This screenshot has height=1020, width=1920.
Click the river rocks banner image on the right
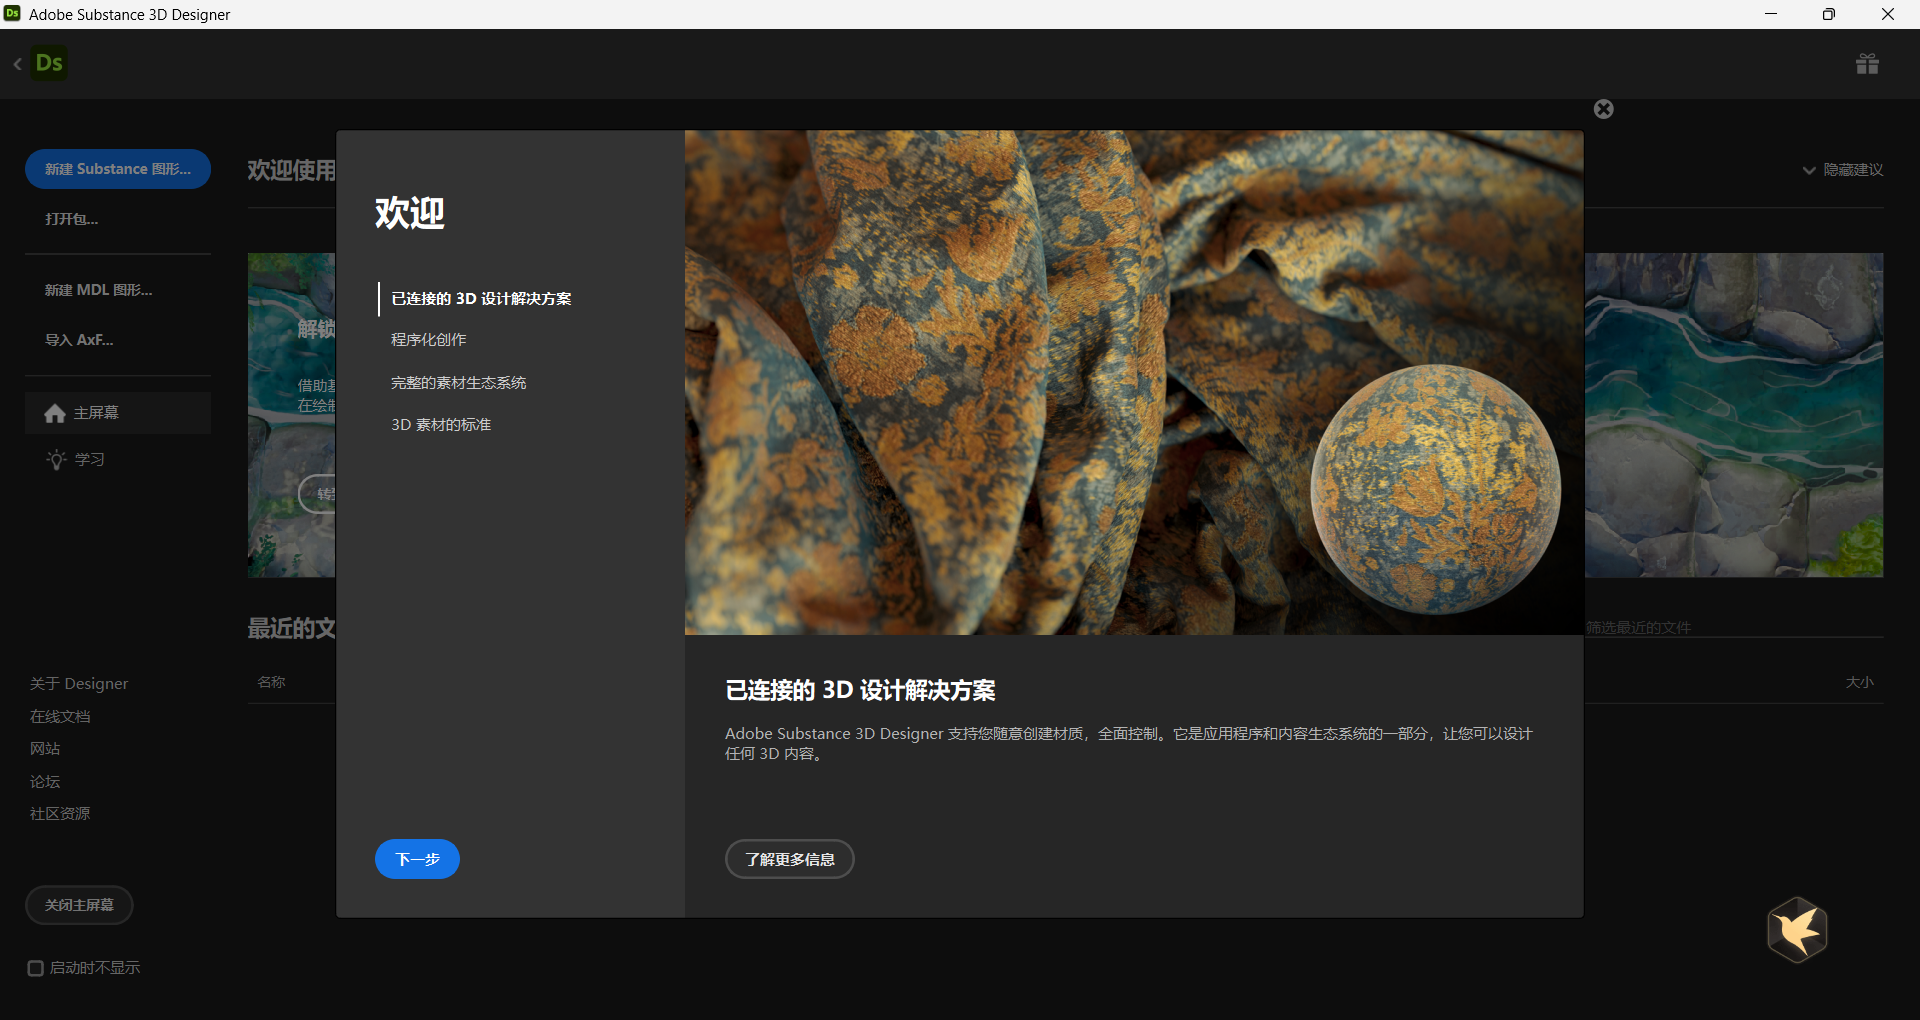click(x=1734, y=415)
